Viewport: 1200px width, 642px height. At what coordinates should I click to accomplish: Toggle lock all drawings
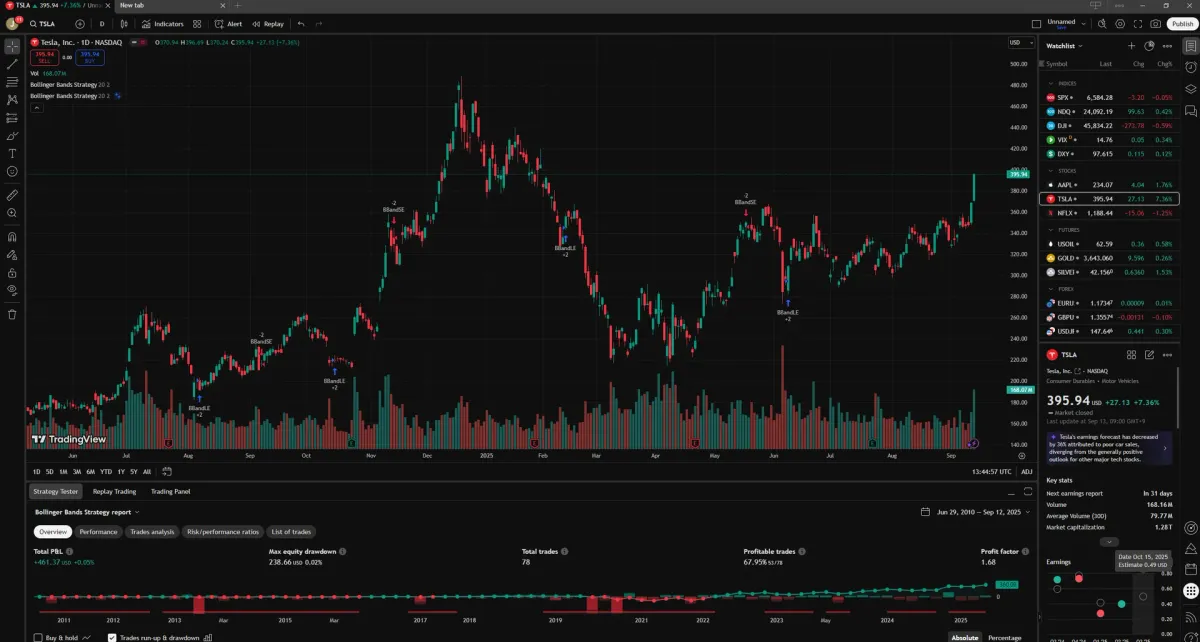click(x=12, y=272)
